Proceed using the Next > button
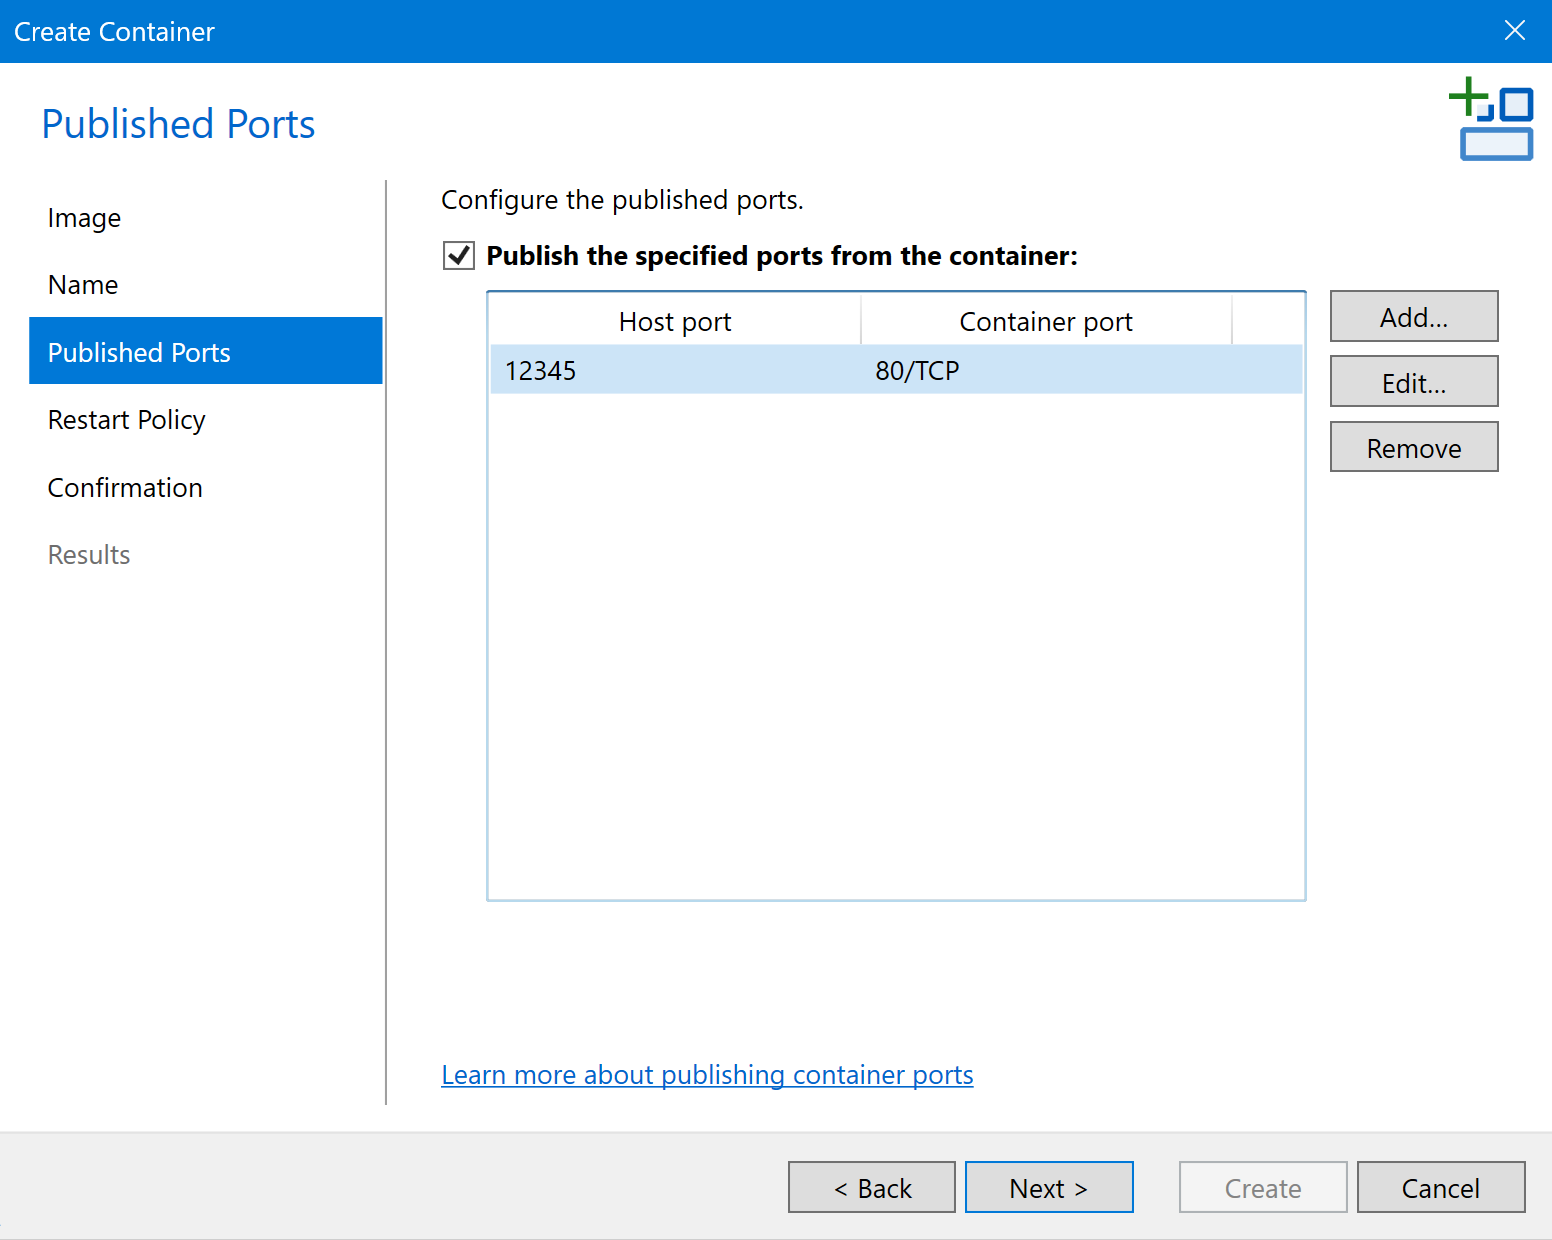 tap(1048, 1188)
